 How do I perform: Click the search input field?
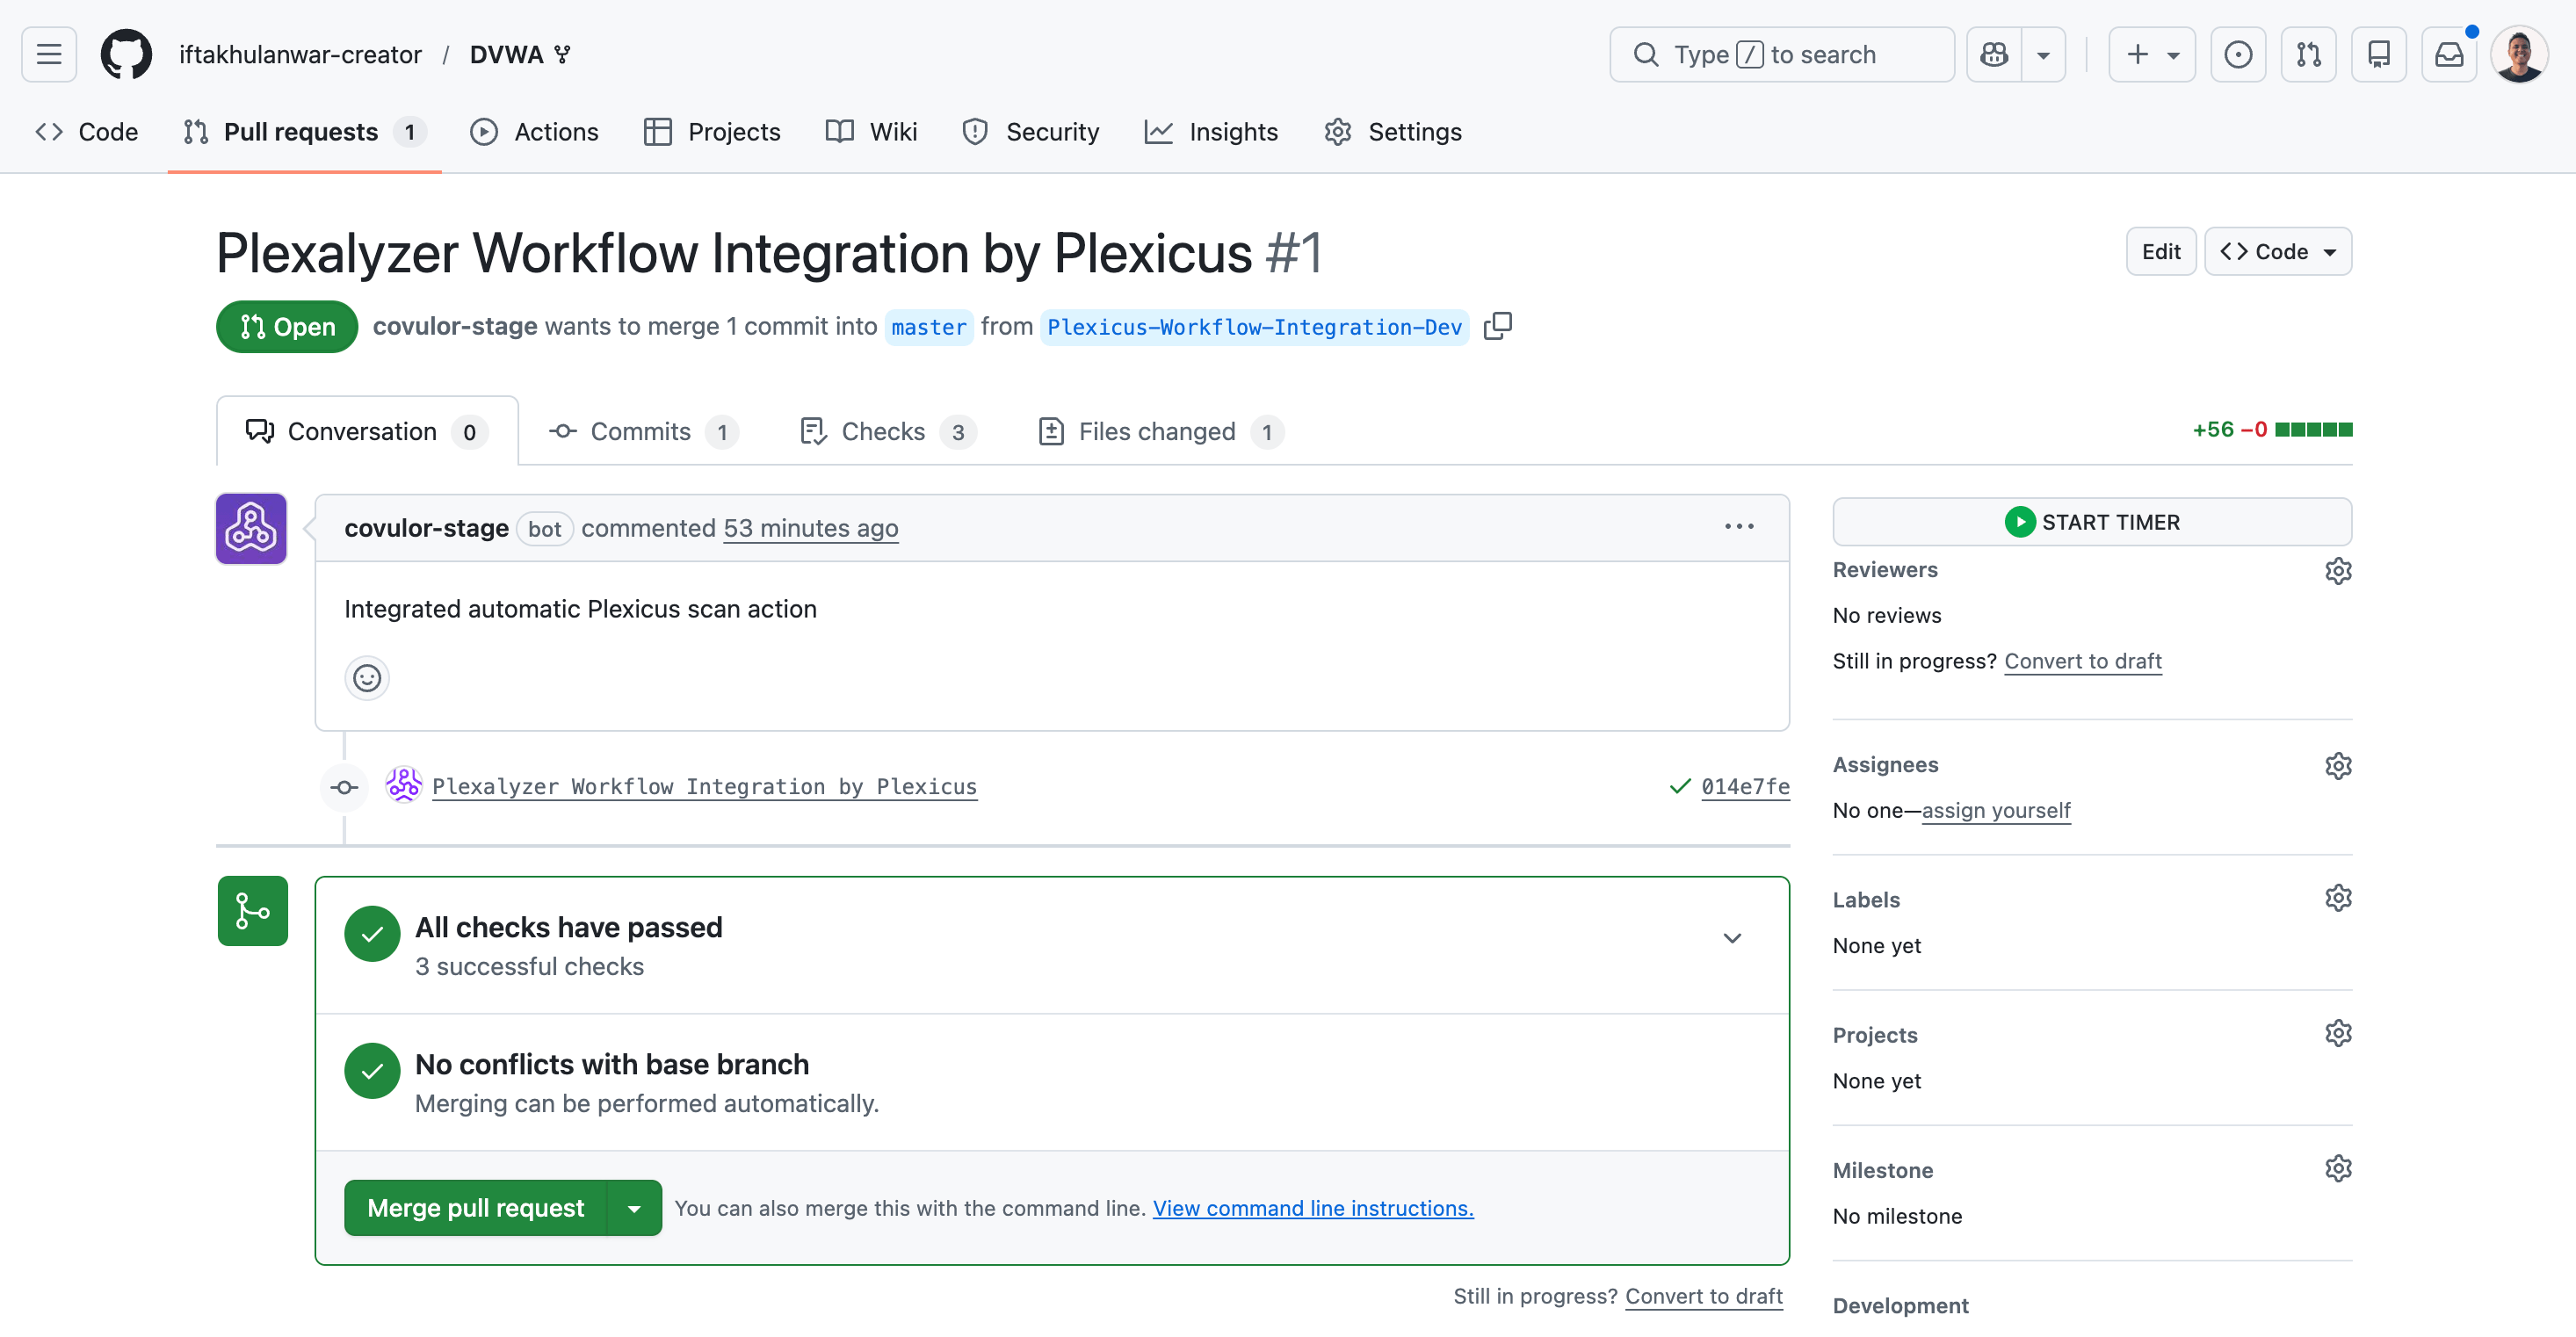pos(1781,54)
